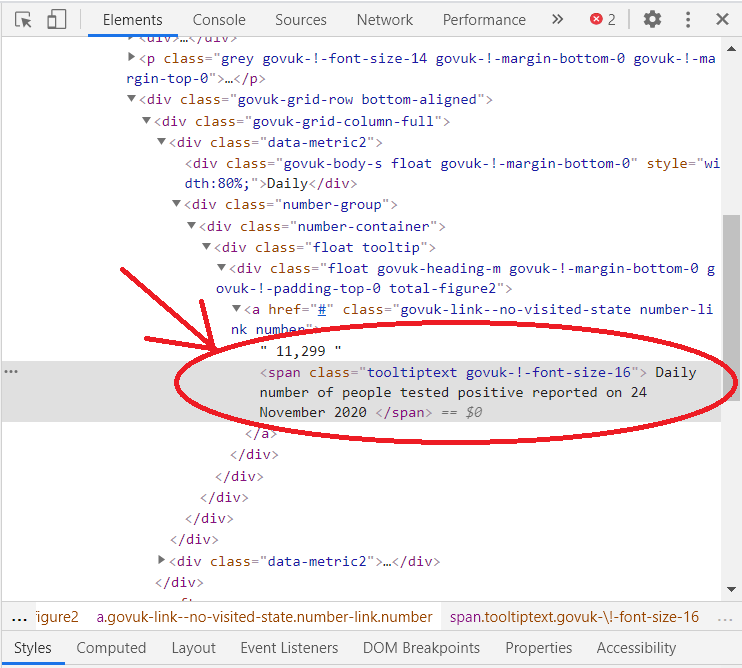The width and height of the screenshot is (742, 668).
Task: Click the scrollbar down arrow
Action: coord(732,589)
